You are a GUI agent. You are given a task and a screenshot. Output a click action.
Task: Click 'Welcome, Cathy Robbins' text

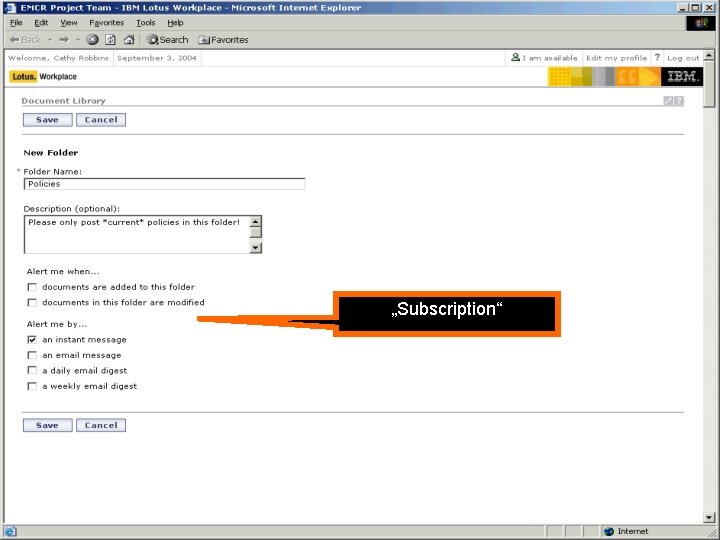point(58,58)
